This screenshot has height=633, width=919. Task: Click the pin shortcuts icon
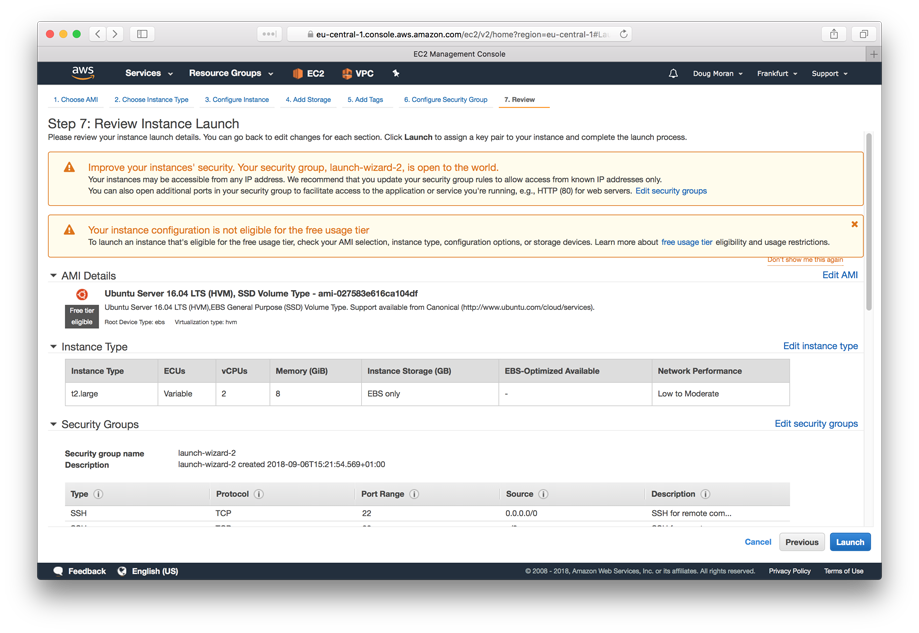pos(396,73)
